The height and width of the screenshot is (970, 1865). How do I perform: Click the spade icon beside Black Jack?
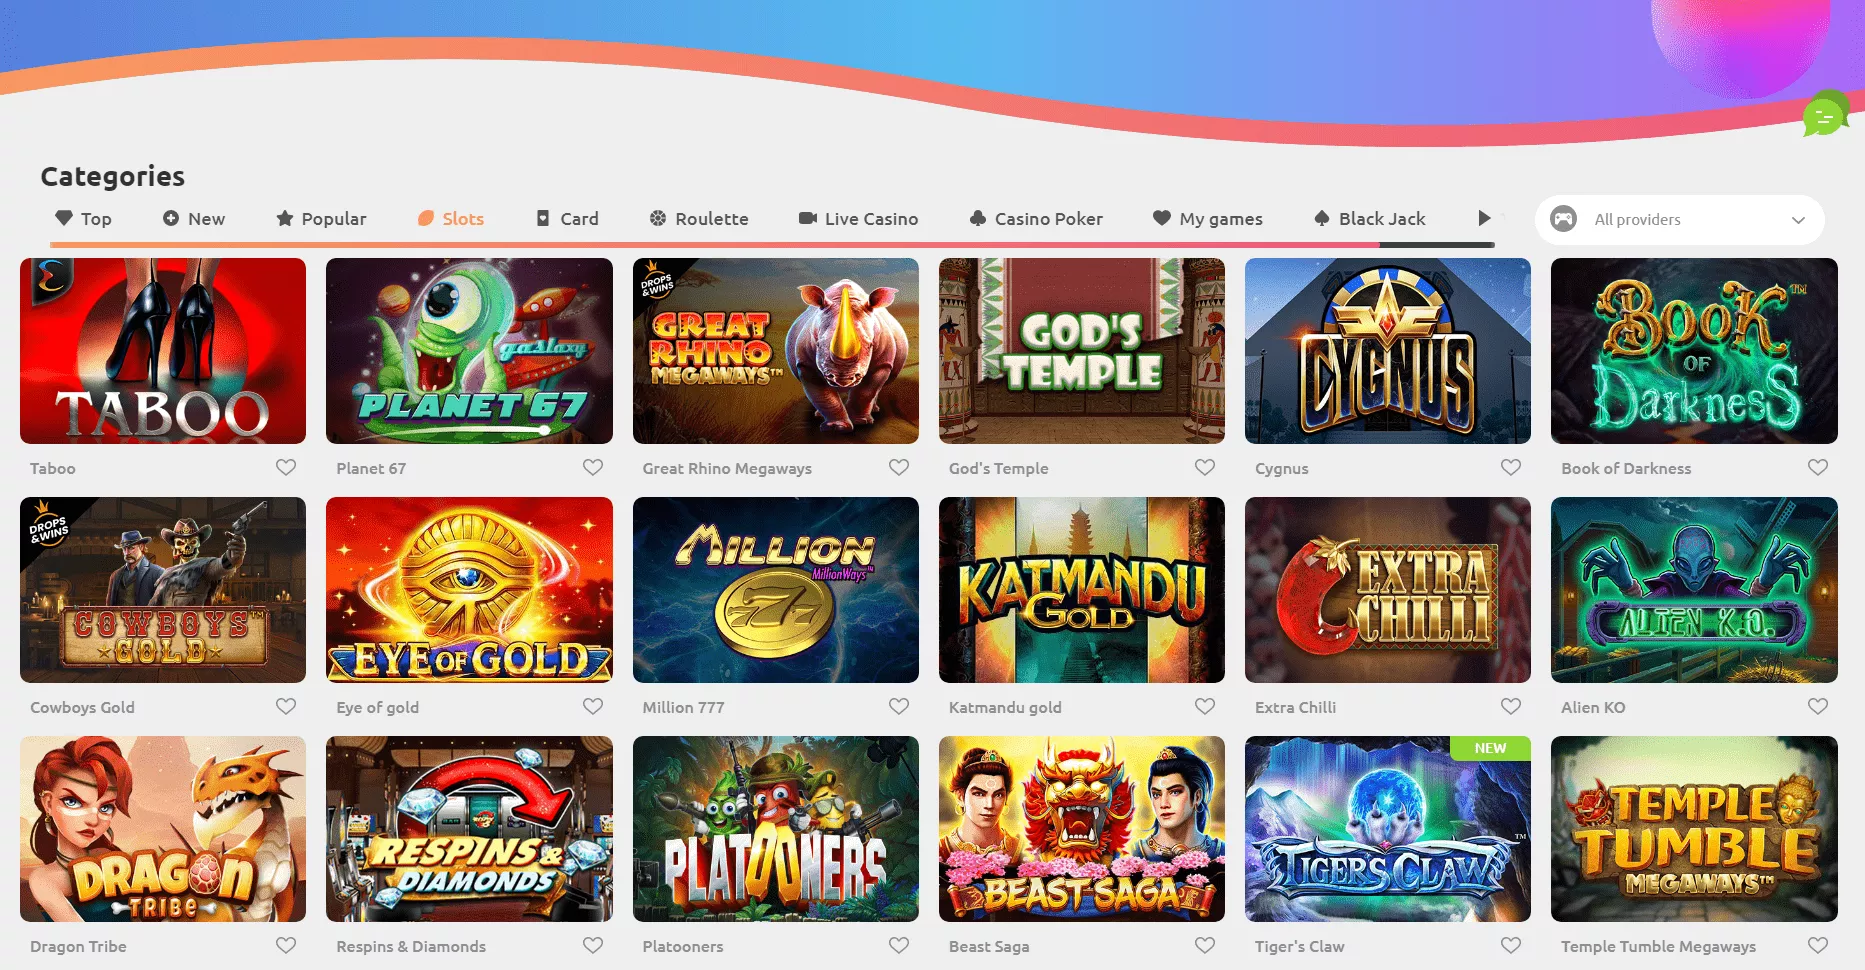pos(1322,218)
